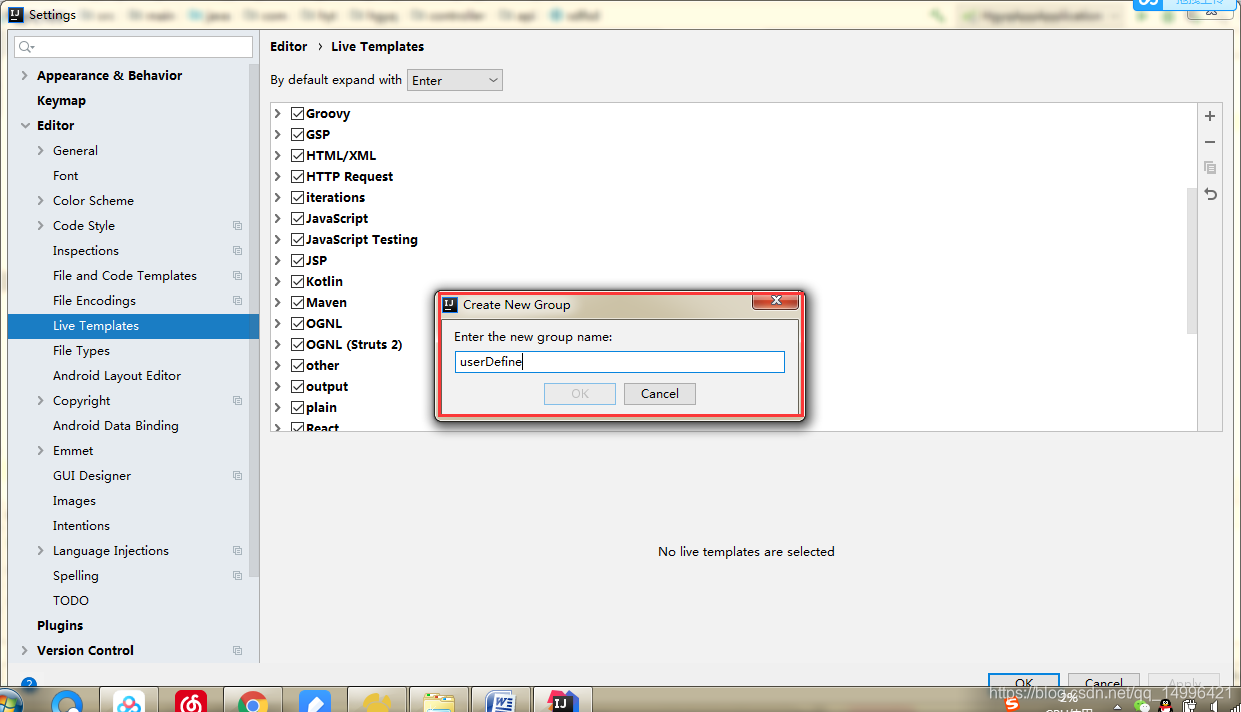Click the project-scope icon beside Copyright
The width and height of the screenshot is (1241, 712).
[x=237, y=401]
